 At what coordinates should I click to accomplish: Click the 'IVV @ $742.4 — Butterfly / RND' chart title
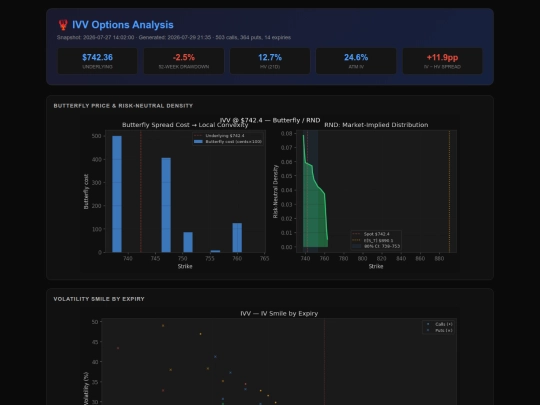point(270,120)
